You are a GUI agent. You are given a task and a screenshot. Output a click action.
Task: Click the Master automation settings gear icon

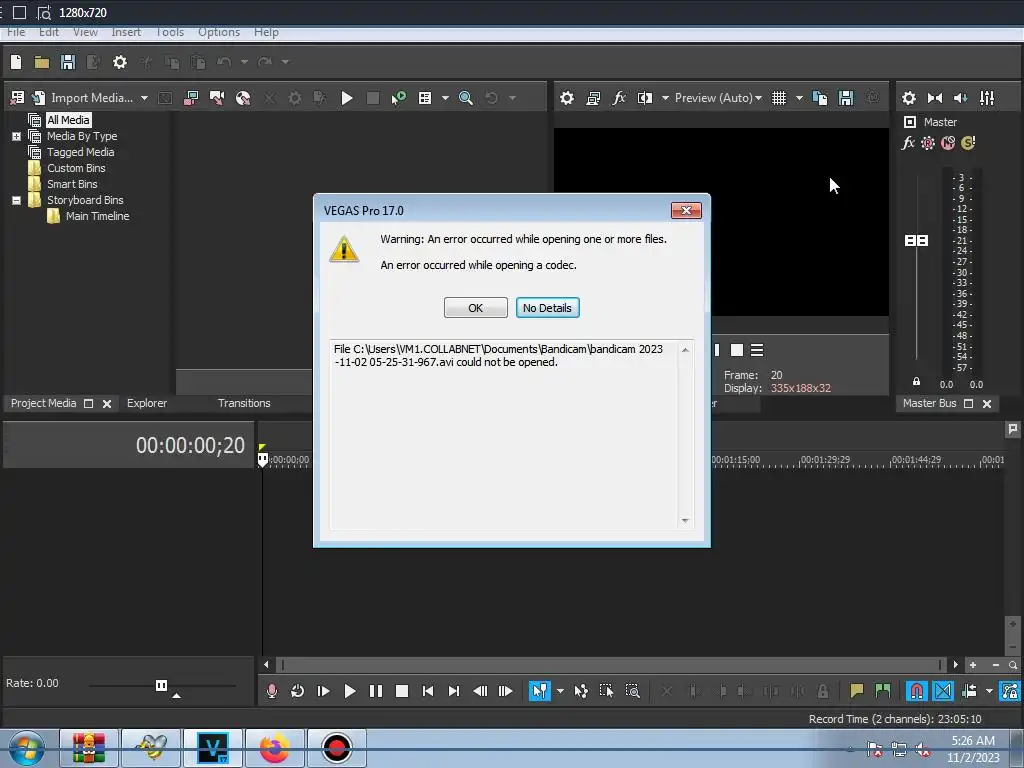tap(927, 142)
